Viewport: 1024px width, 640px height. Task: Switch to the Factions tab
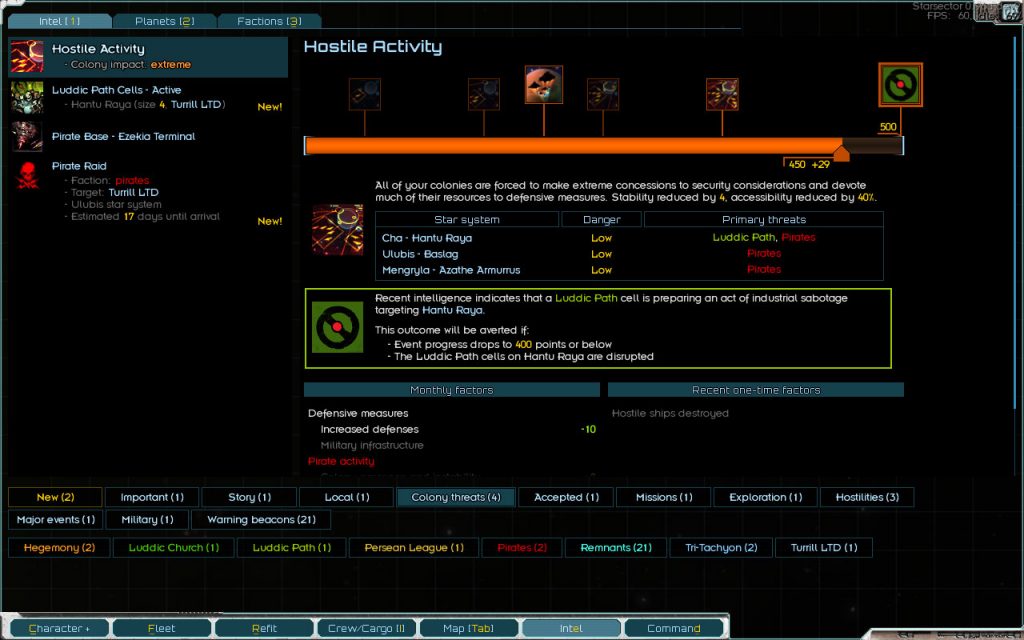(268, 21)
